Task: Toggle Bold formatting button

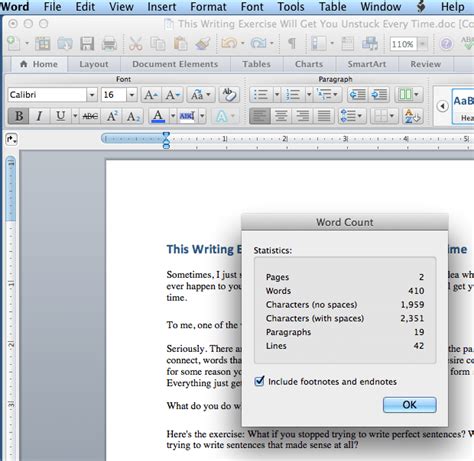Action: [19, 116]
